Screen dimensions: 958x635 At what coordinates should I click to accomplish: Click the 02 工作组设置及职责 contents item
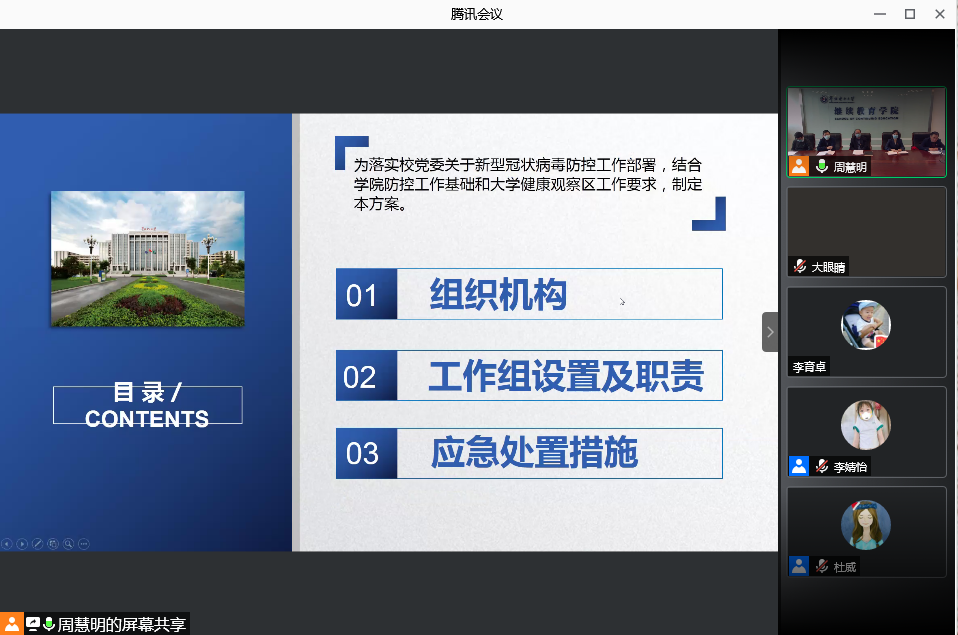click(x=529, y=376)
